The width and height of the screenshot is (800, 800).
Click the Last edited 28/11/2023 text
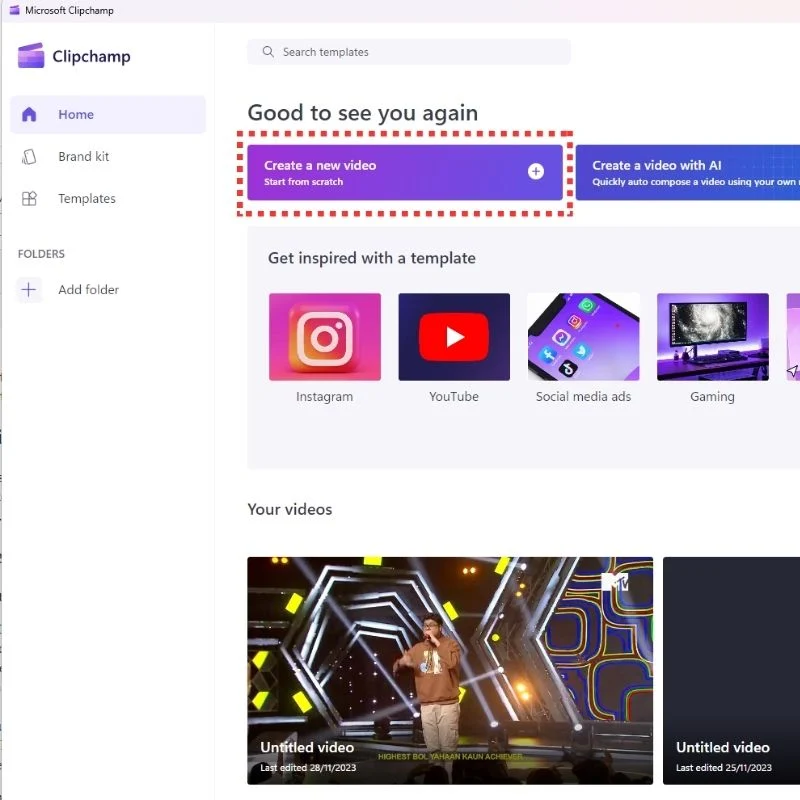(x=308, y=767)
